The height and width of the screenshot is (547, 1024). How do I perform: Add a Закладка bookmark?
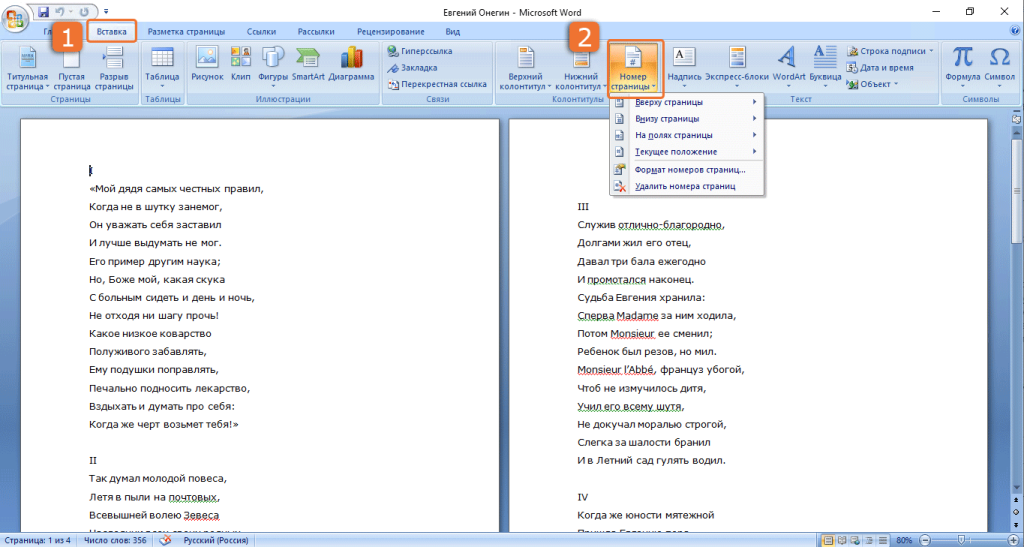[x=412, y=68]
